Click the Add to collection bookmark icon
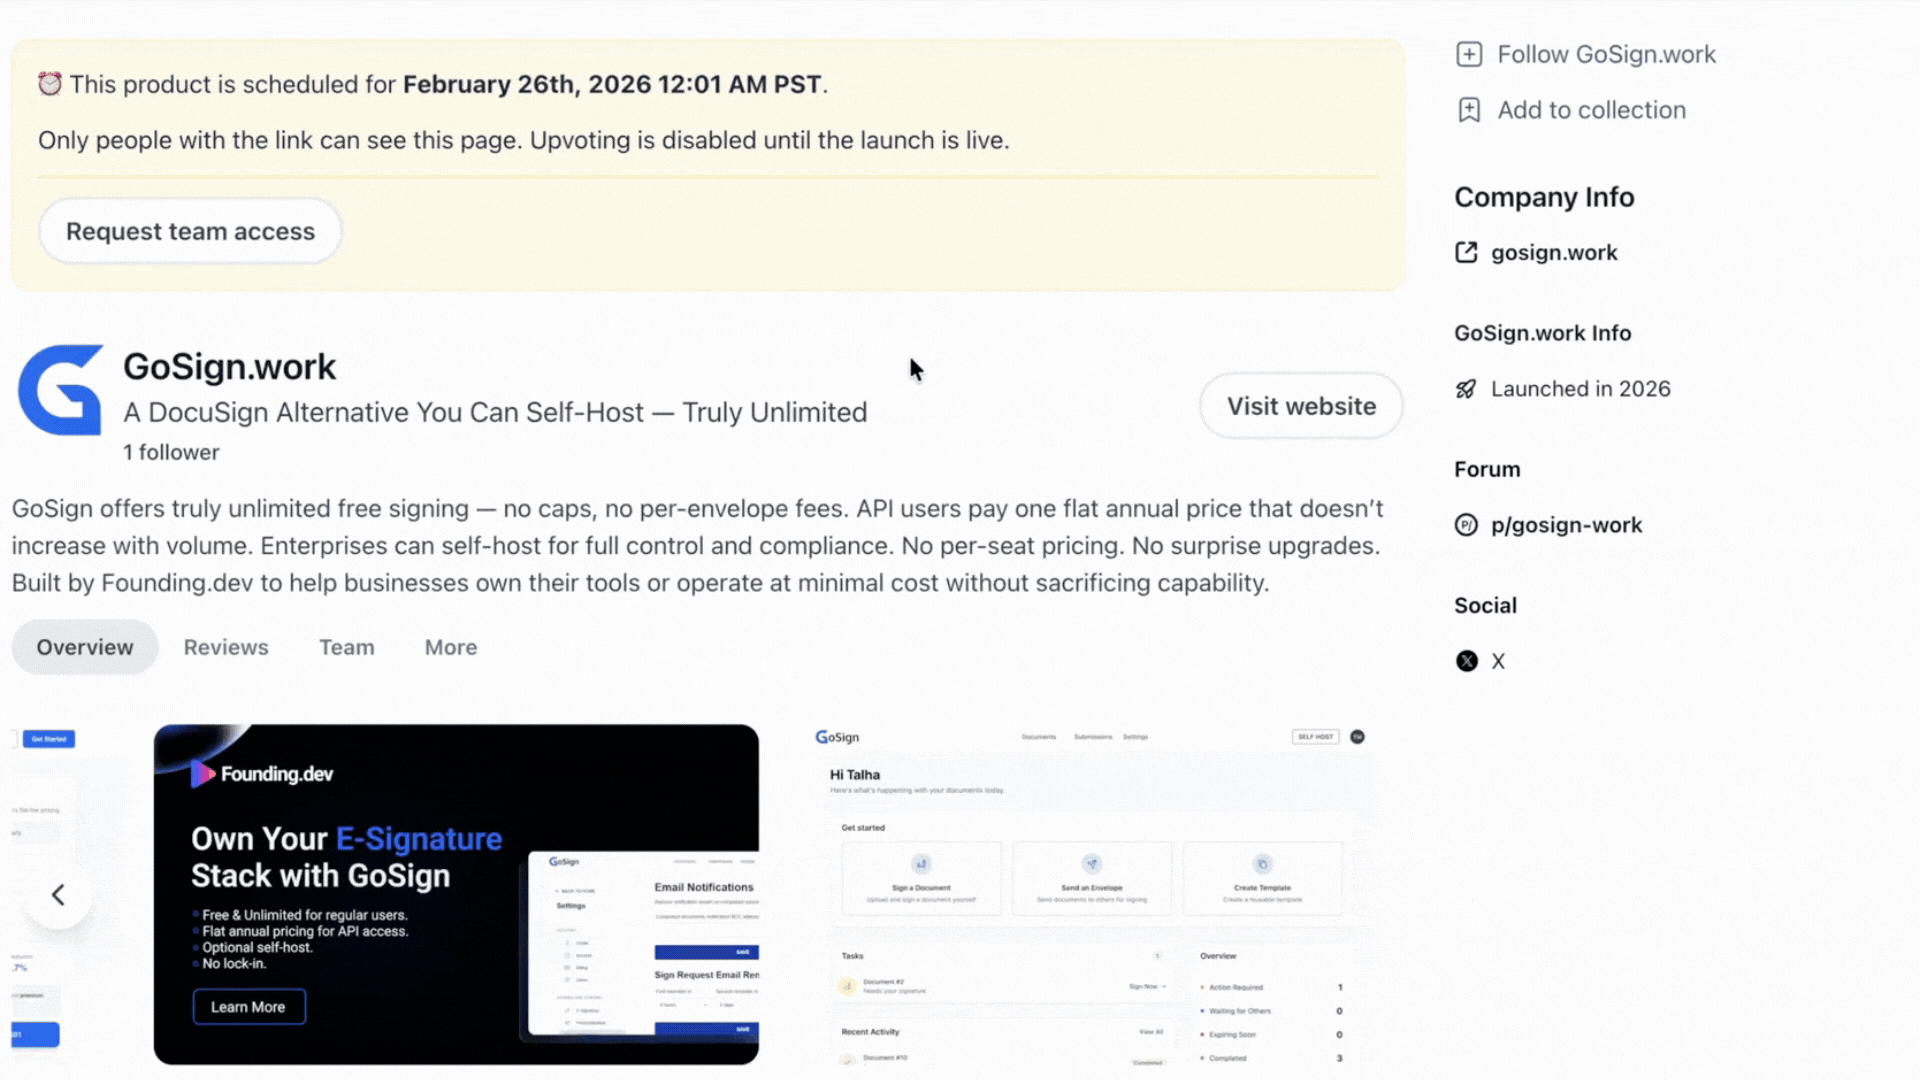The width and height of the screenshot is (1920, 1080). (x=1469, y=110)
